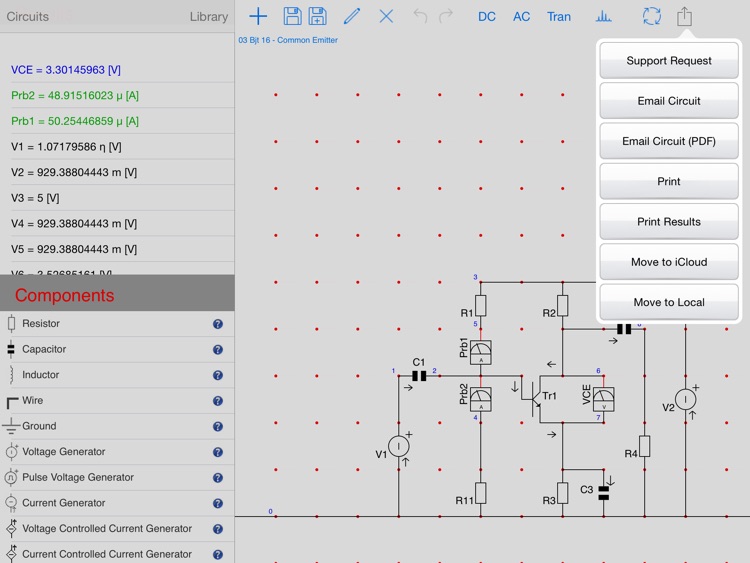Open help for Wire
Screen dimensions: 750x563
218,401
